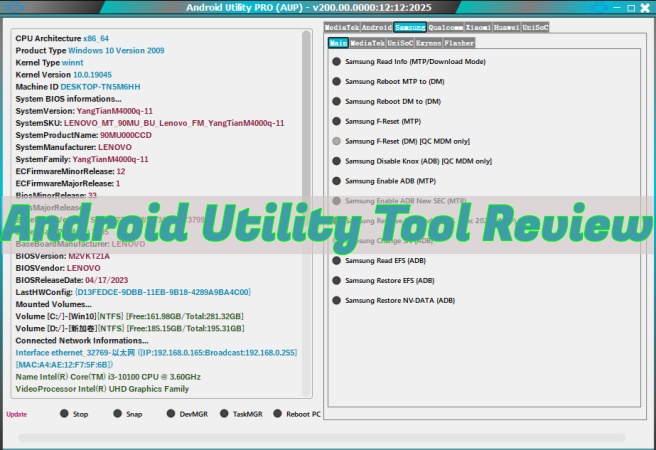The height and width of the screenshot is (450, 656).
Task: Click the LastHWConfig GUID value
Action: [x=163, y=292]
